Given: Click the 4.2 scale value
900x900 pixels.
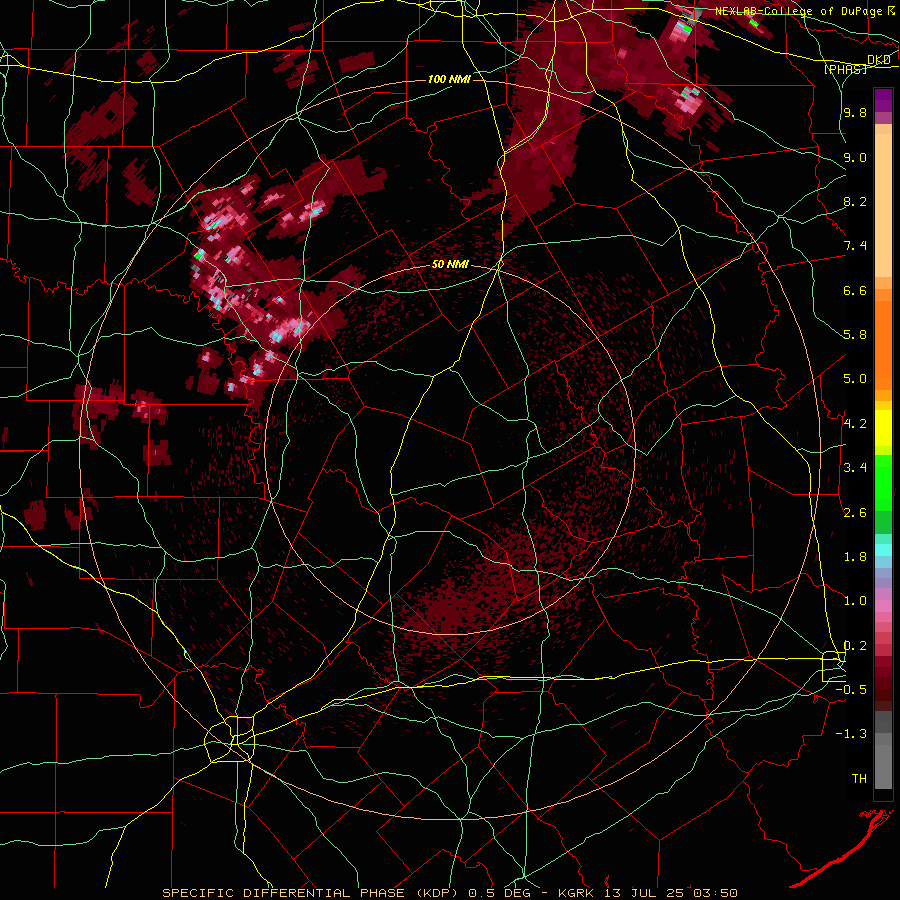Looking at the screenshot, I should 855,424.
